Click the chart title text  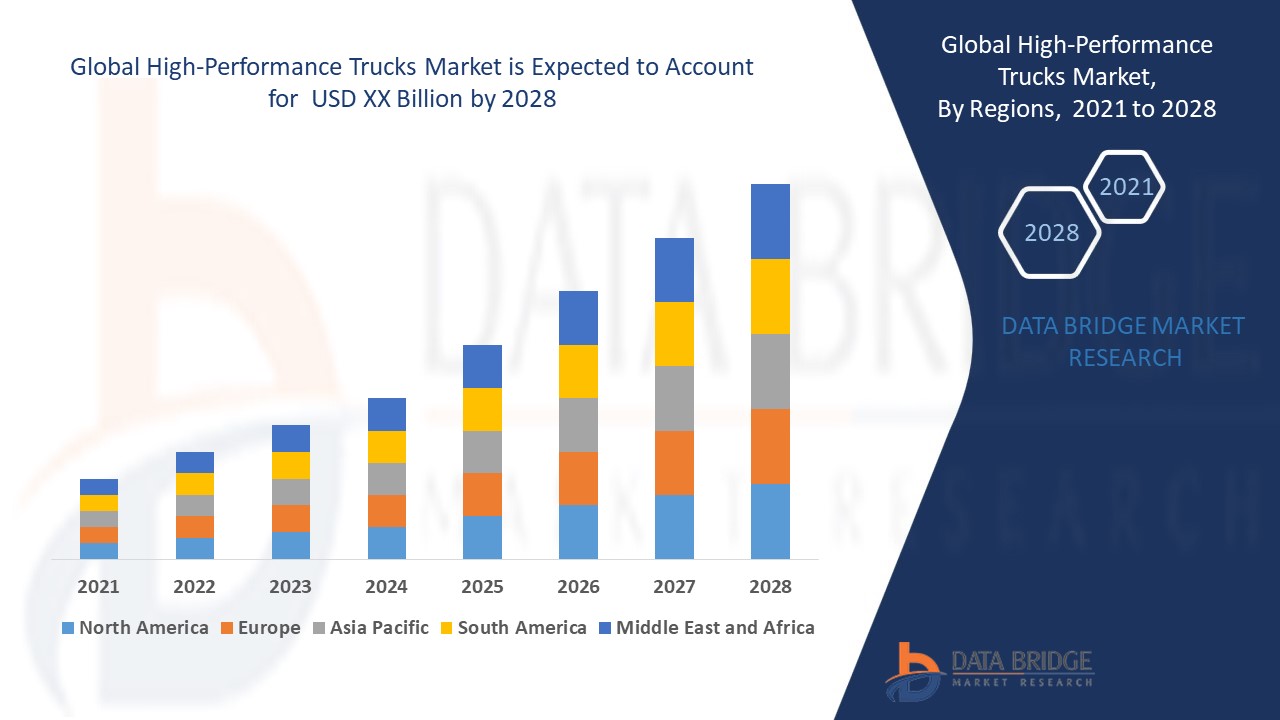click(412, 83)
